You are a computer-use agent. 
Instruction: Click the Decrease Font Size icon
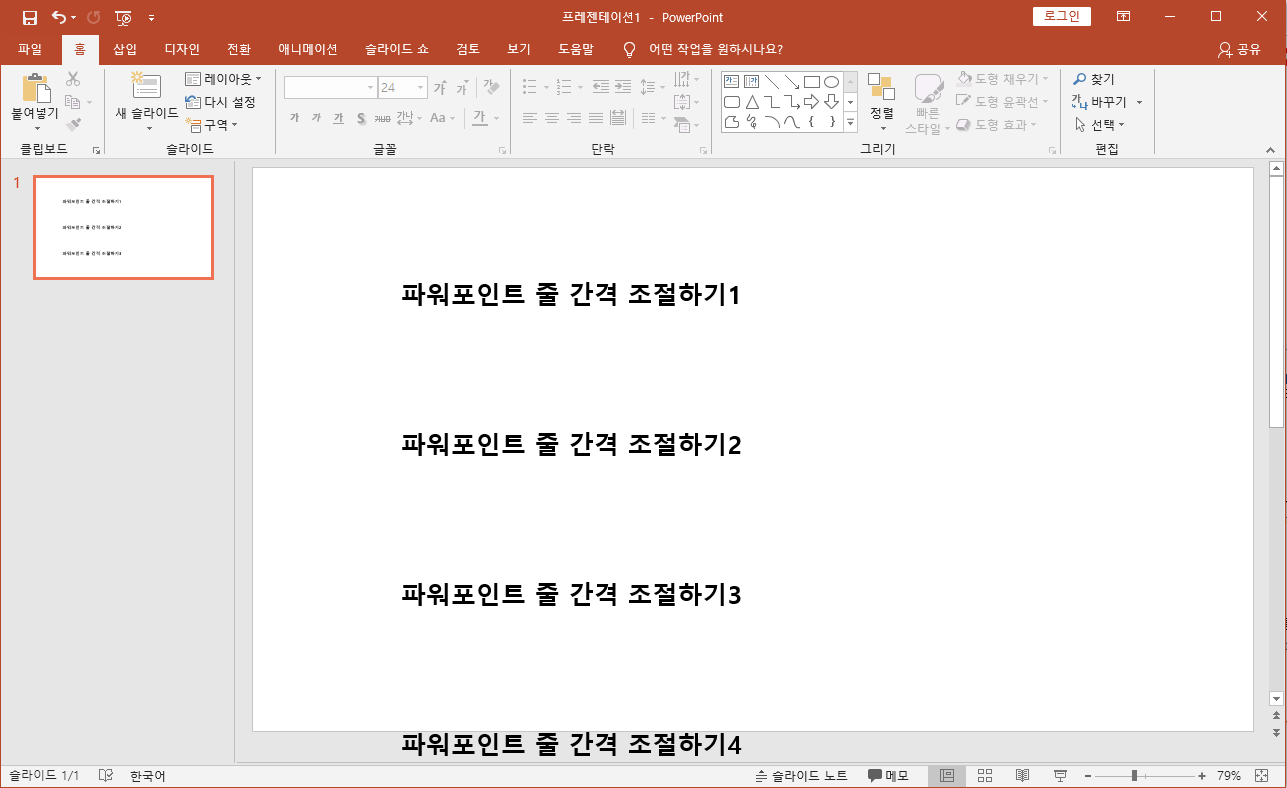(x=461, y=88)
